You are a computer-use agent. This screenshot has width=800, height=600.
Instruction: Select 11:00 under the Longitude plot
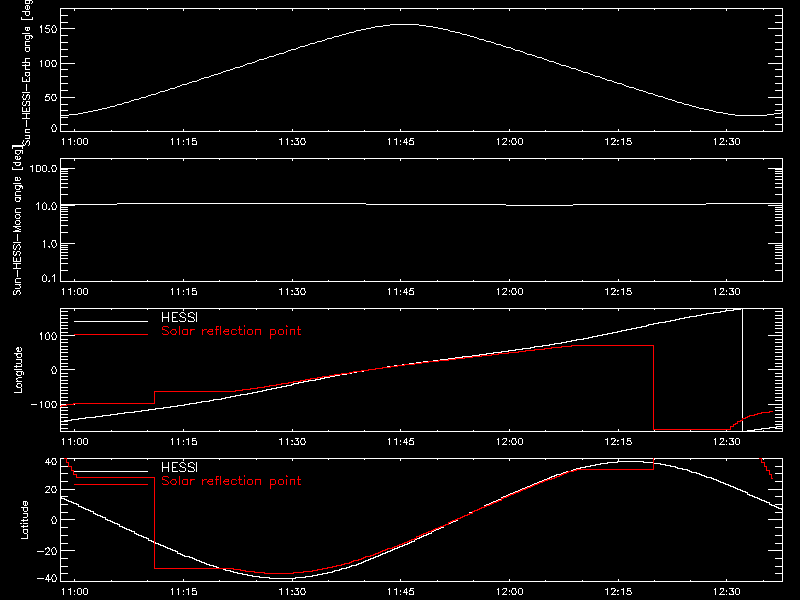[x=74, y=441]
